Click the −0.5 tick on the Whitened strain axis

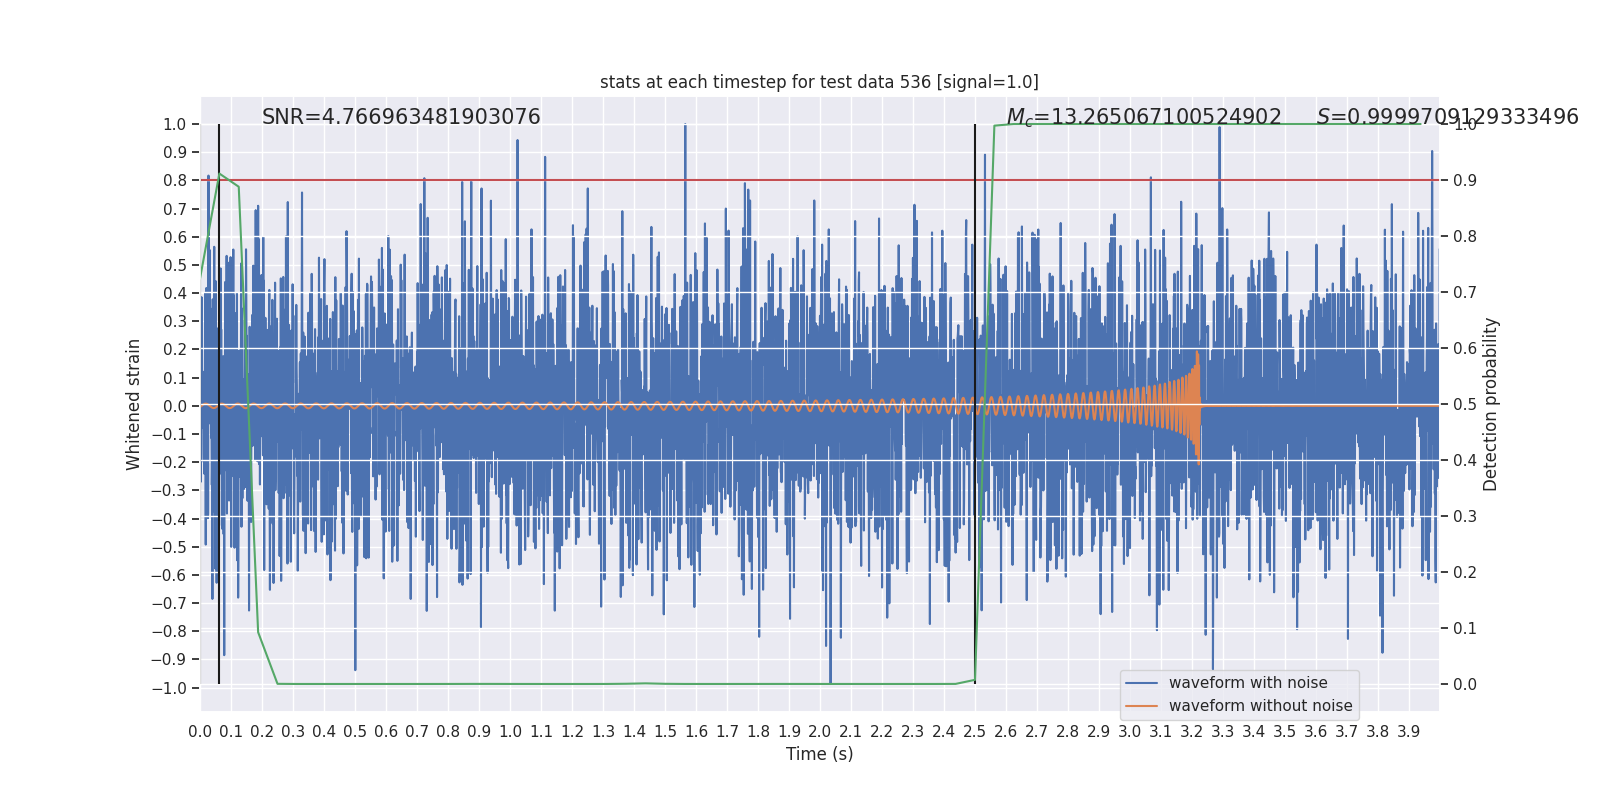click(x=169, y=547)
